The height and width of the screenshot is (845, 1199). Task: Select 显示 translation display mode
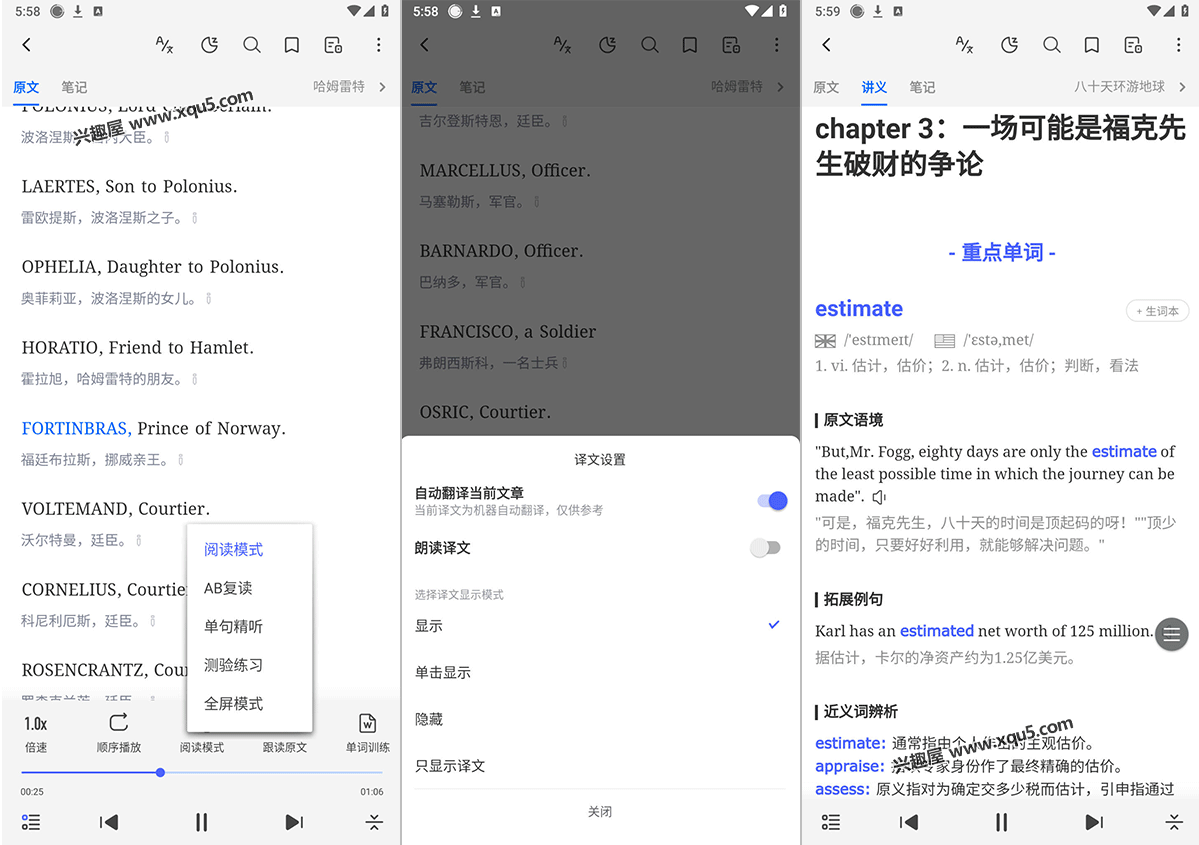600,626
